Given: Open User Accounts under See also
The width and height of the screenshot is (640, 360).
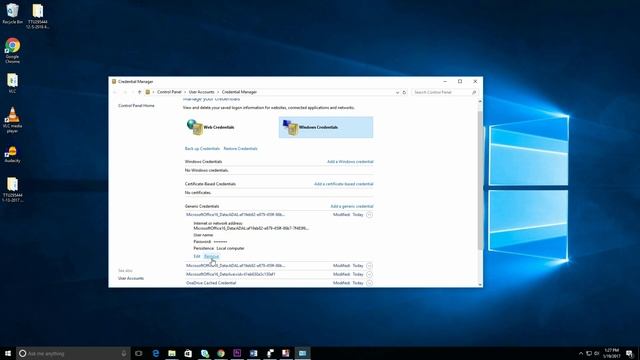Looking at the screenshot, I should point(131,278).
